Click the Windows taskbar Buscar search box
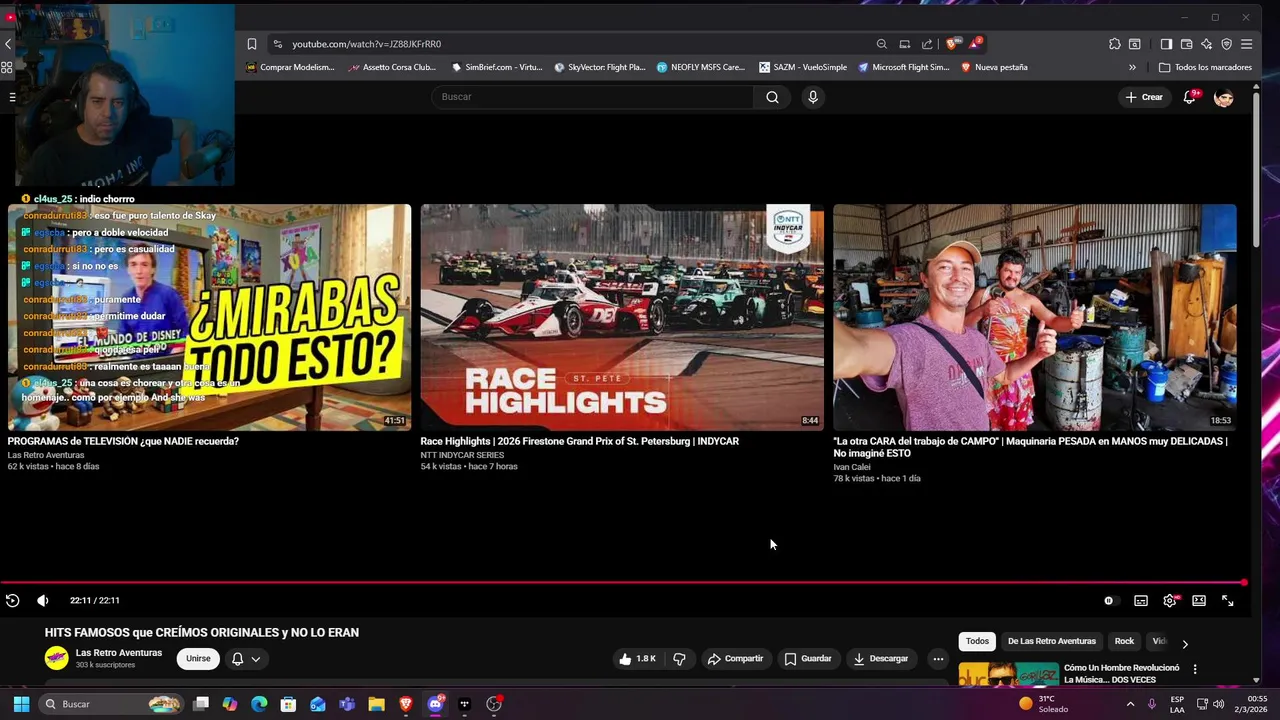Image resolution: width=1280 pixels, height=720 pixels. 113,704
